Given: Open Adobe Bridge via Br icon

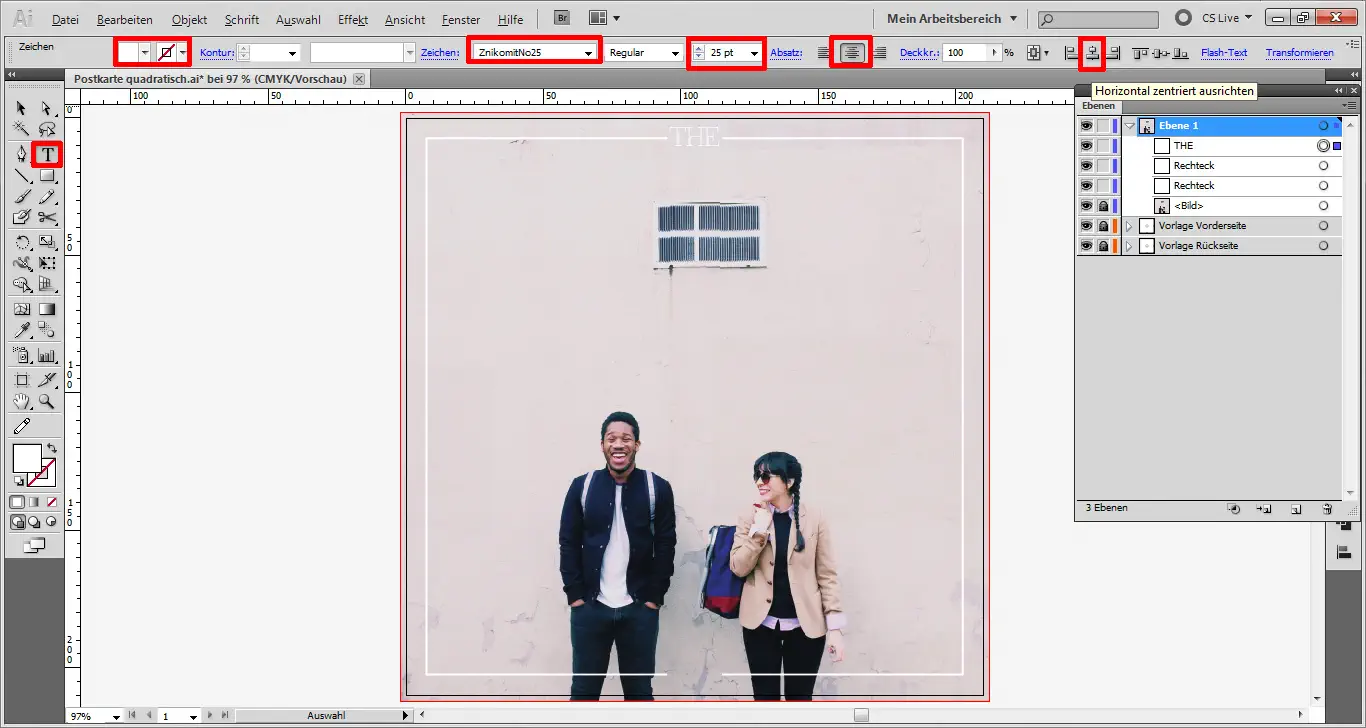Looking at the screenshot, I should click(563, 18).
